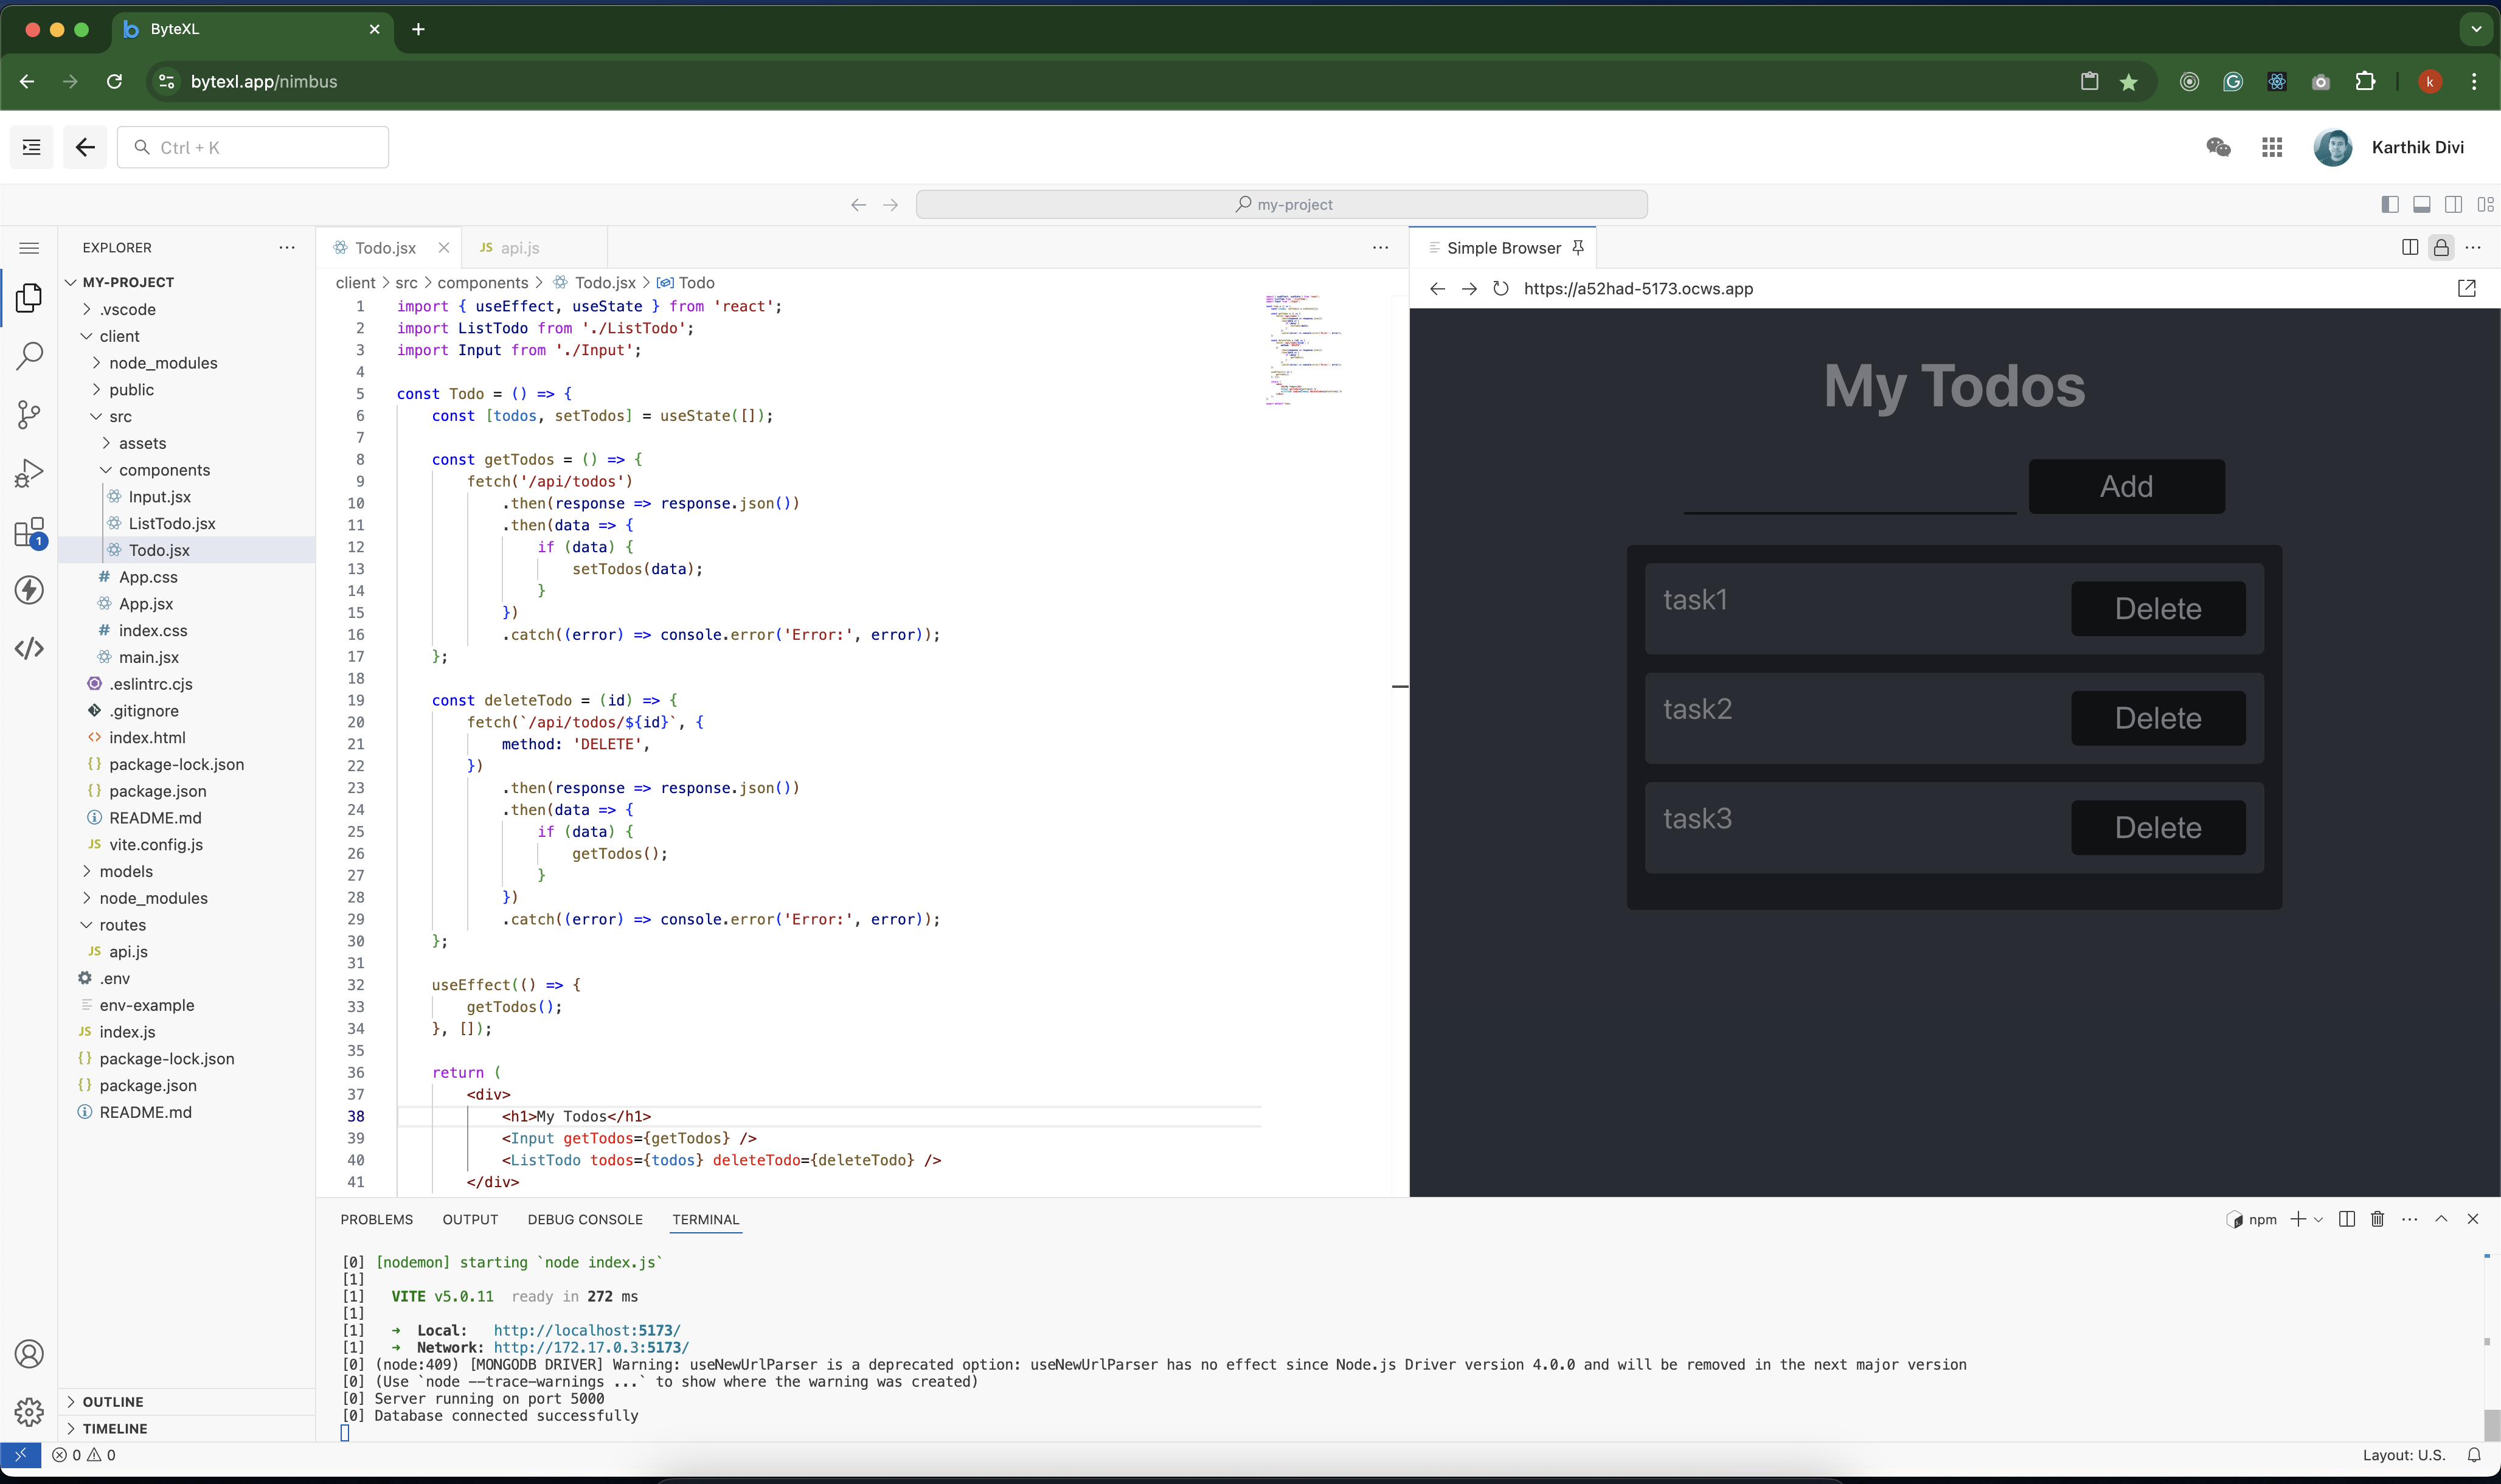Open the localhost:5173 link in terminal
Screen dimensions: 2501x1484
[586, 1330]
